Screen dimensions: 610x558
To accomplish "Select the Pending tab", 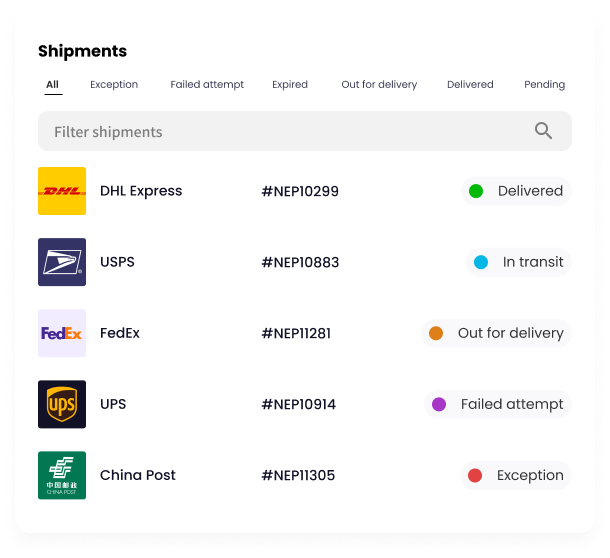I will pos(545,84).
